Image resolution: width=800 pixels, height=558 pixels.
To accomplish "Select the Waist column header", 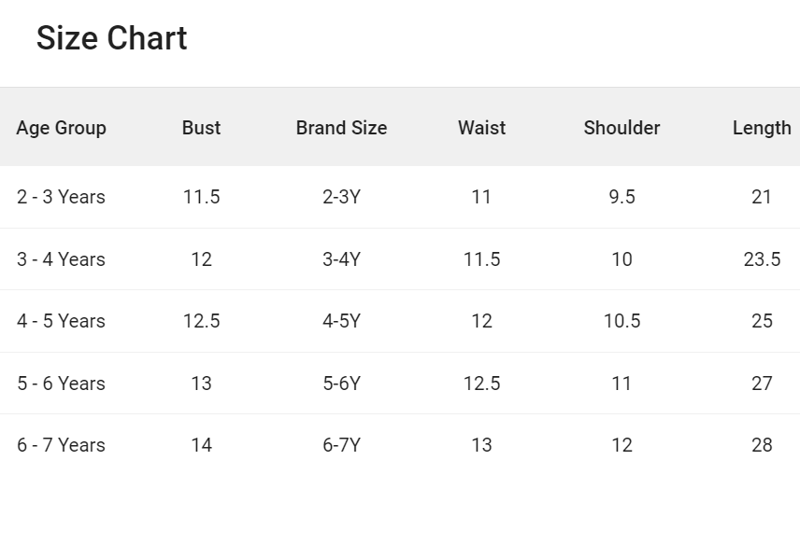I will click(481, 128).
